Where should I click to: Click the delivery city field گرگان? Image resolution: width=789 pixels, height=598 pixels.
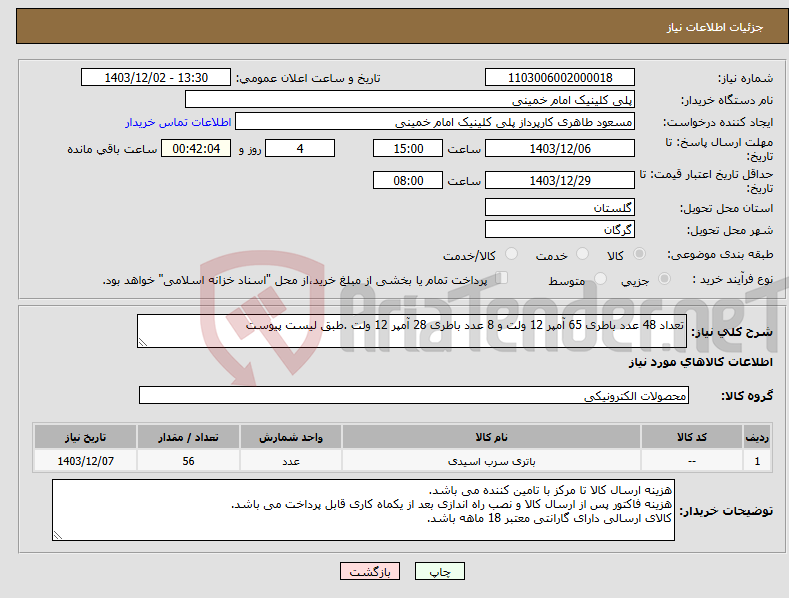coord(560,230)
